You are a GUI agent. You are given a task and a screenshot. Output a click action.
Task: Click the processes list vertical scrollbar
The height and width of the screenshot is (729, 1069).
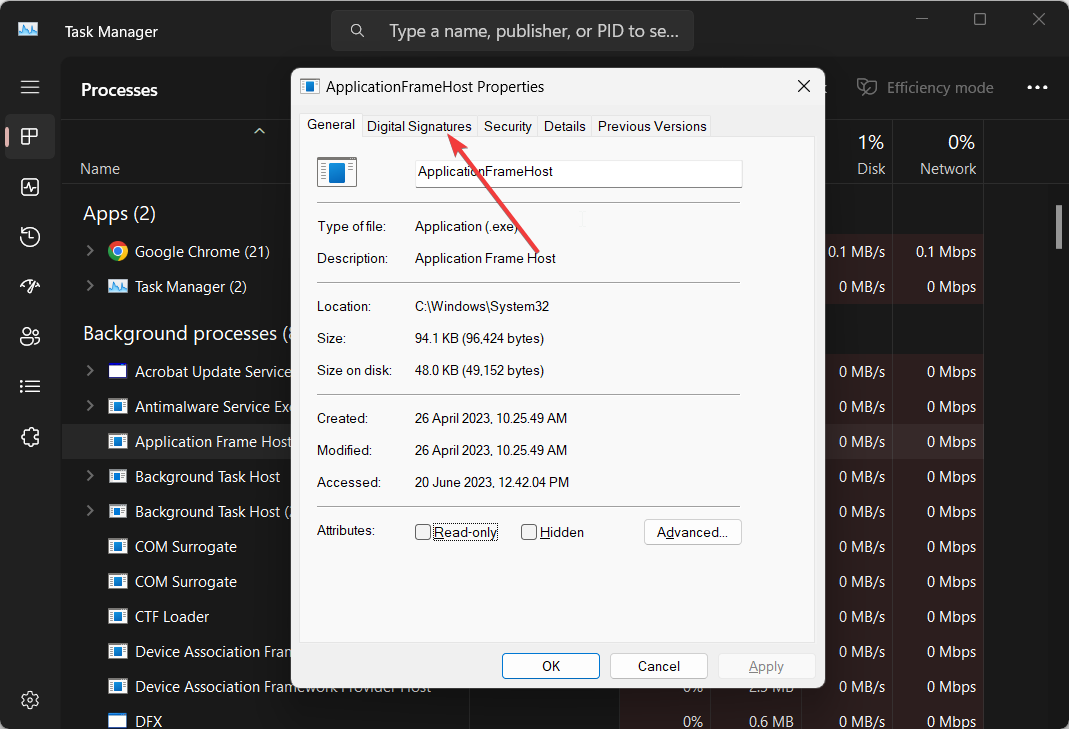click(1059, 227)
